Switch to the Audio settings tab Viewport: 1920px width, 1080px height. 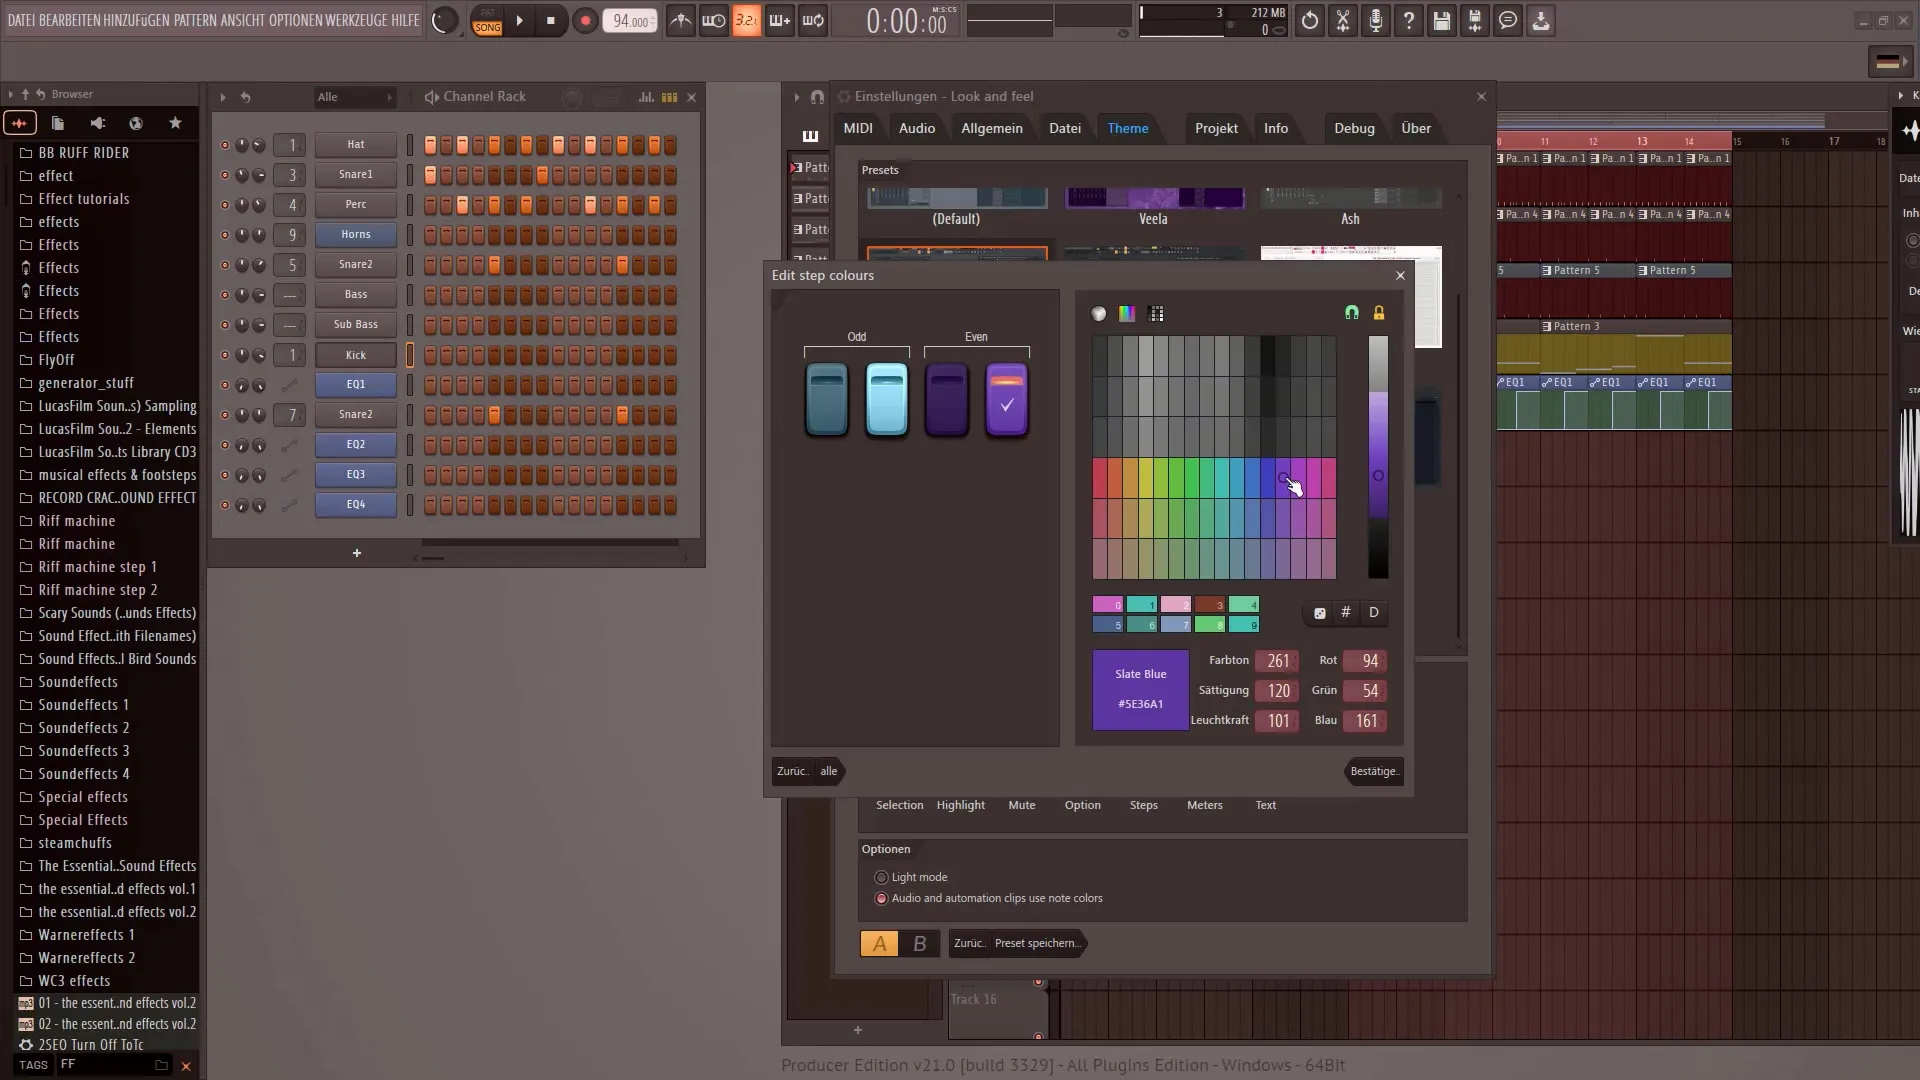[917, 128]
